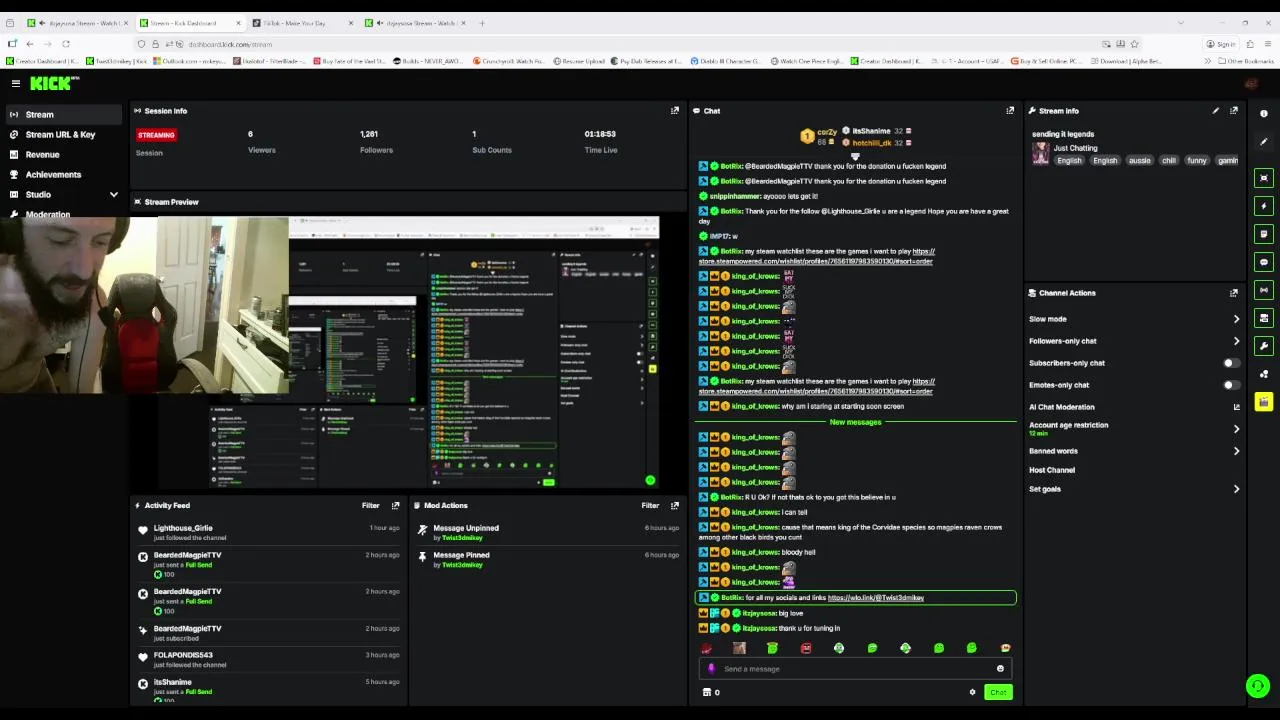Toggle the stream preview widget icon in right sidebar

[1264, 178]
